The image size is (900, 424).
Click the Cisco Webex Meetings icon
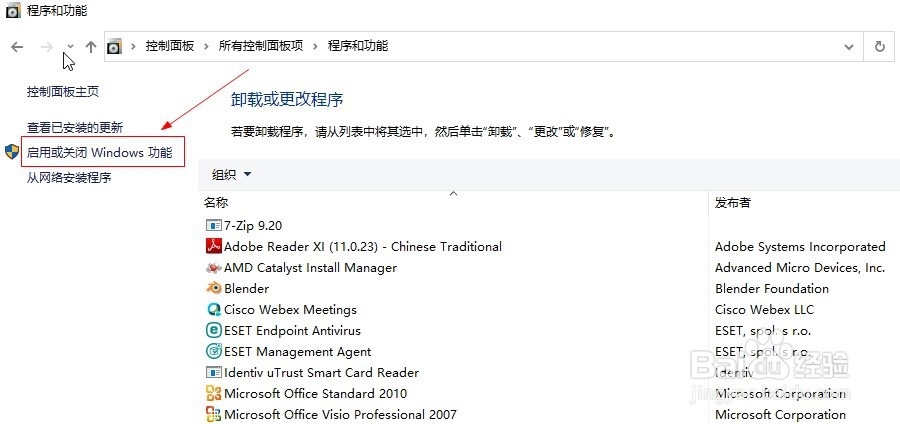point(214,310)
